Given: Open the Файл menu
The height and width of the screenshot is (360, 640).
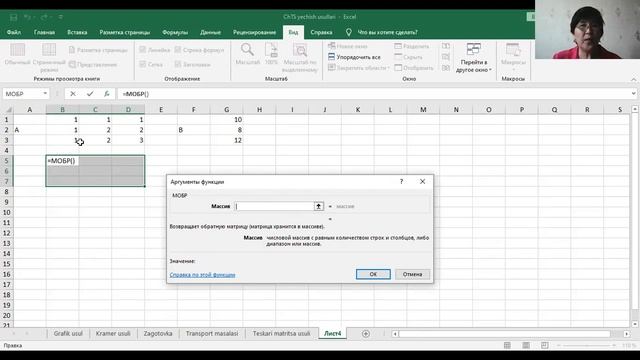Looking at the screenshot, I should tap(13, 32).
